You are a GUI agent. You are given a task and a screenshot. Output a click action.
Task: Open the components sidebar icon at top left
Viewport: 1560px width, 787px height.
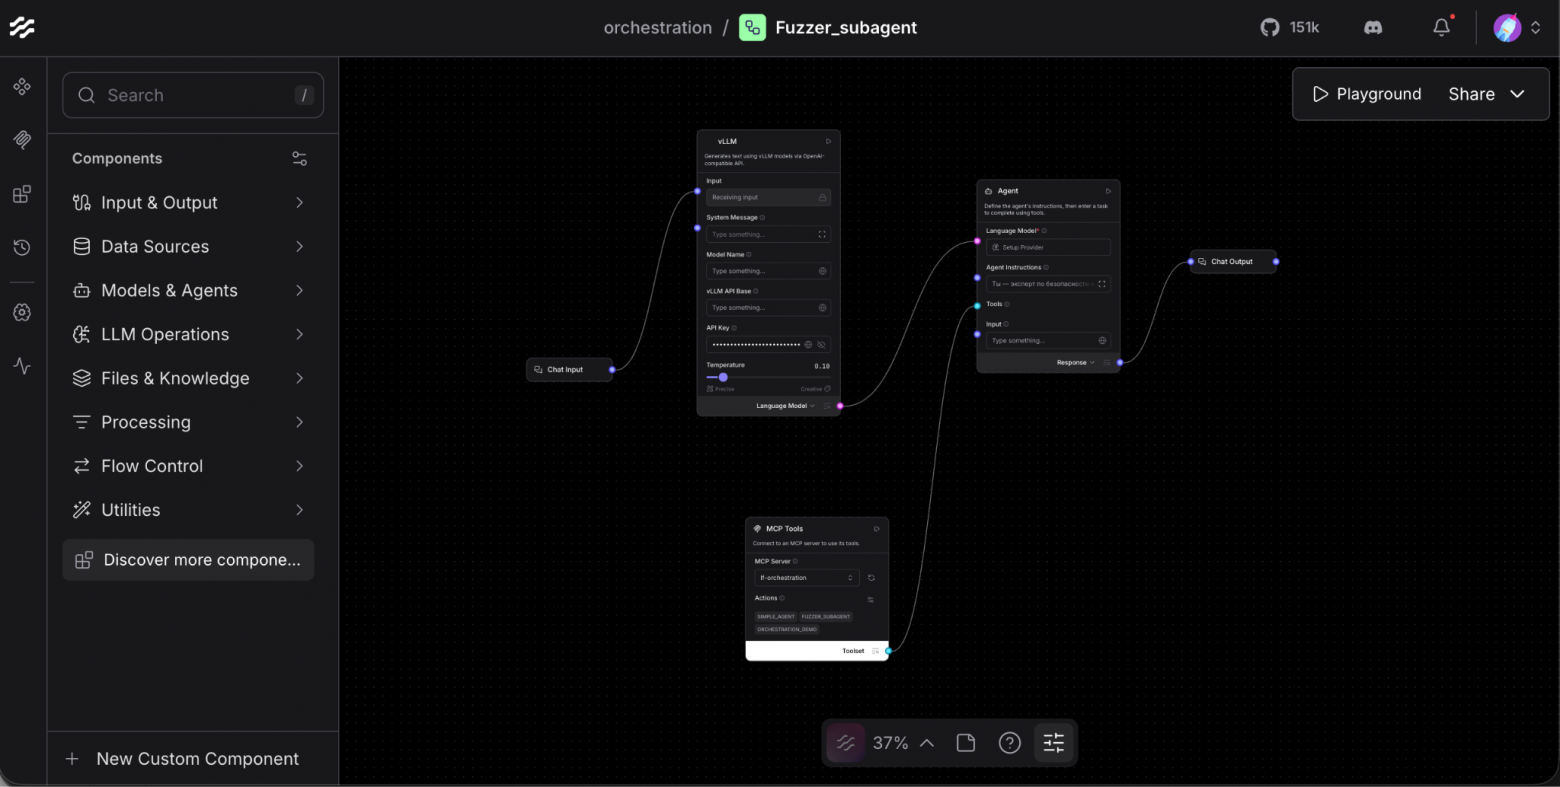pyautogui.click(x=22, y=87)
